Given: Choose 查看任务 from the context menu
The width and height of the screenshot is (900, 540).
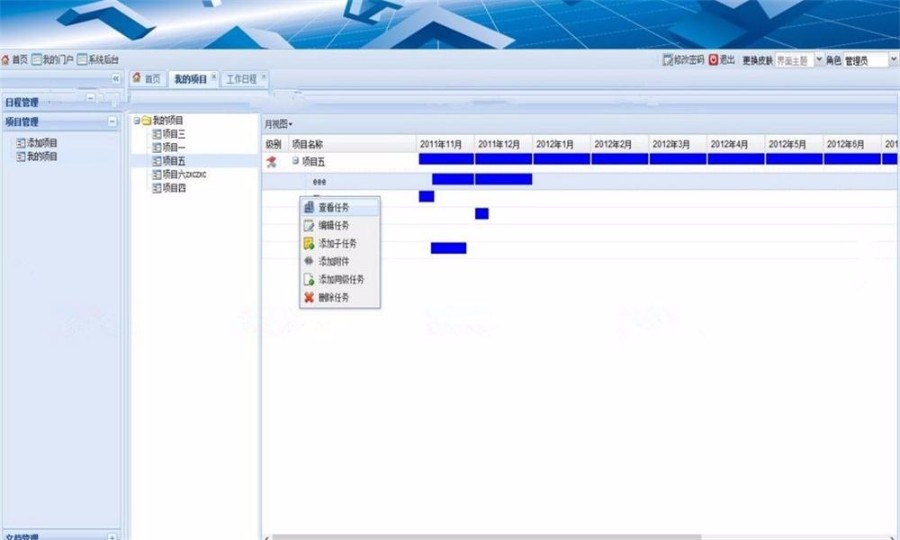Looking at the screenshot, I should point(340,208).
